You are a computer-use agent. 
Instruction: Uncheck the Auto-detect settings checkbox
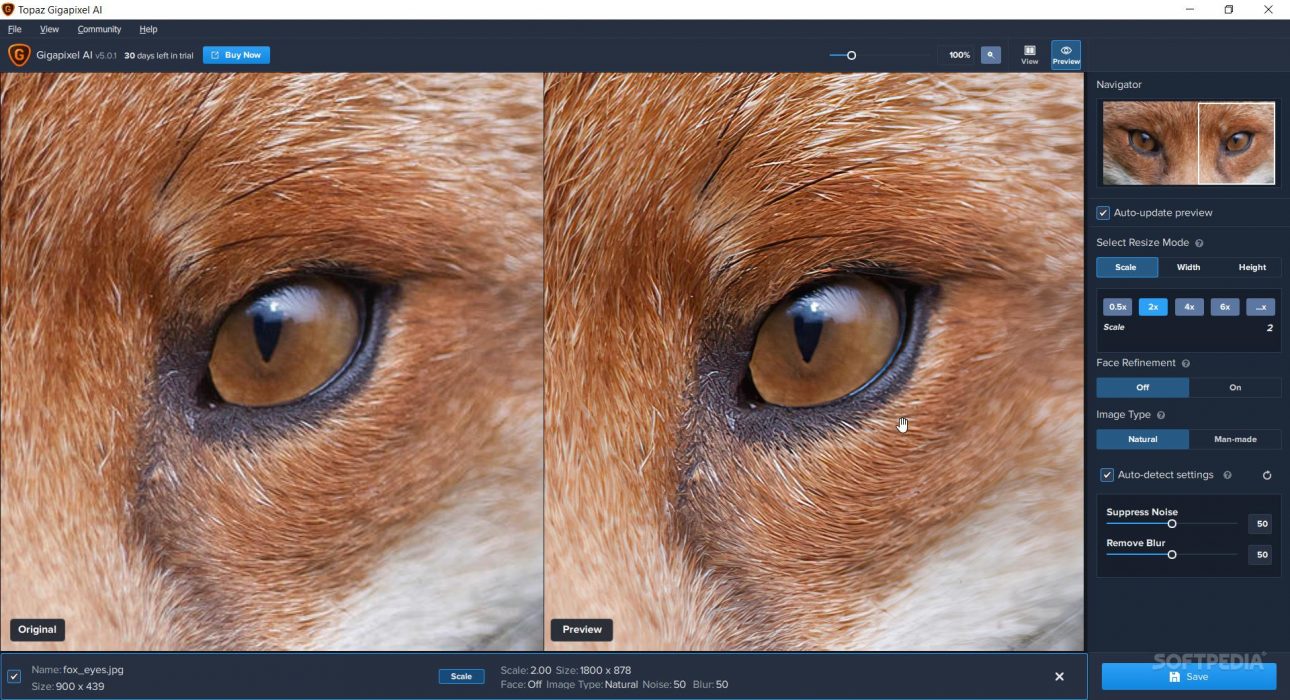click(1106, 475)
